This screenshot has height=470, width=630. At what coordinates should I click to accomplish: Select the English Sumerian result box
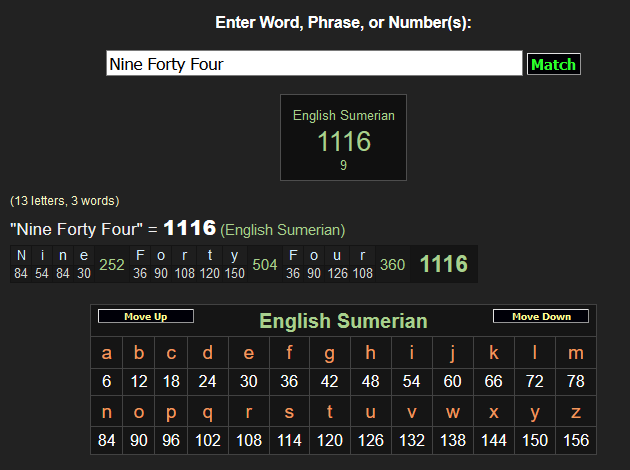point(343,138)
